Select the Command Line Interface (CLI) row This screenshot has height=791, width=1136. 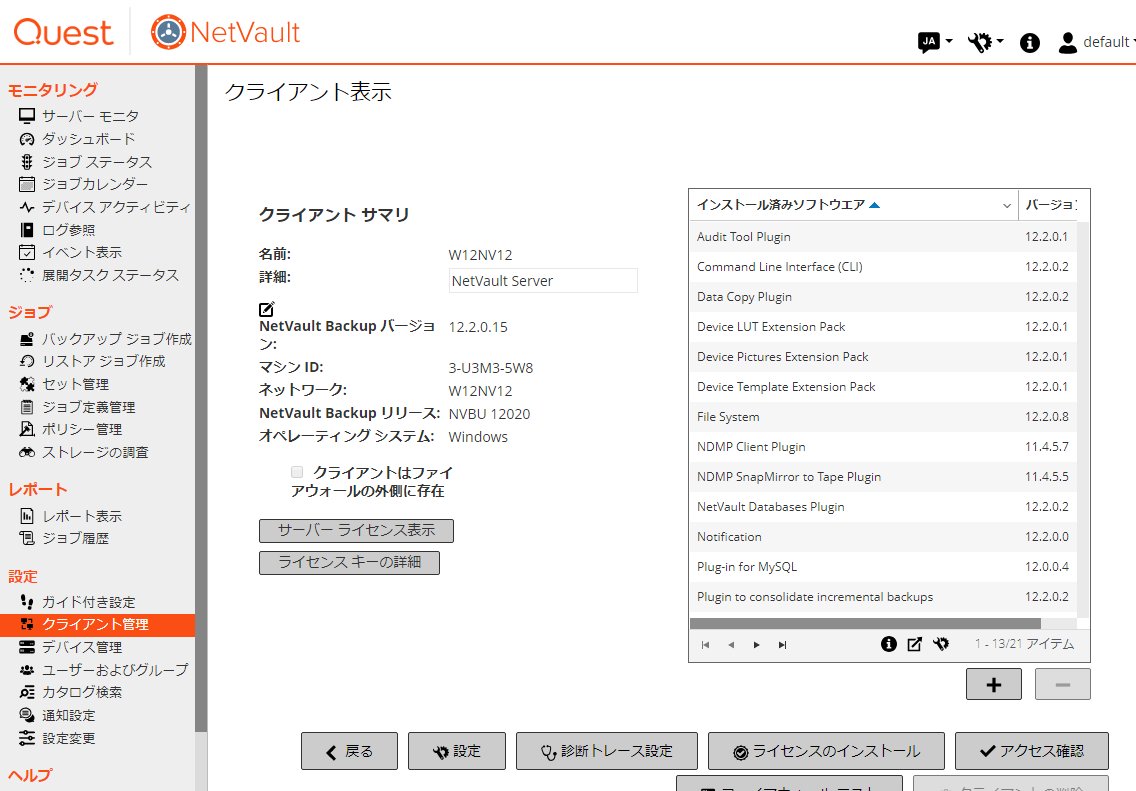point(882,267)
